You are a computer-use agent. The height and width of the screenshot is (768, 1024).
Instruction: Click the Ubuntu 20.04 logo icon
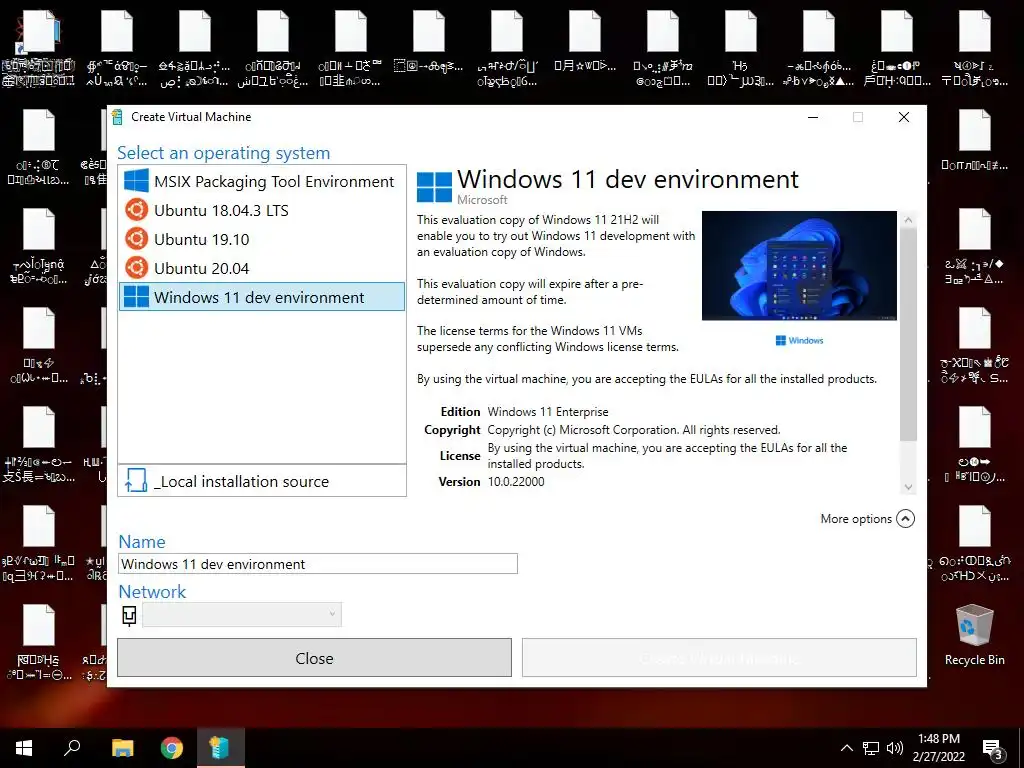coord(136,268)
